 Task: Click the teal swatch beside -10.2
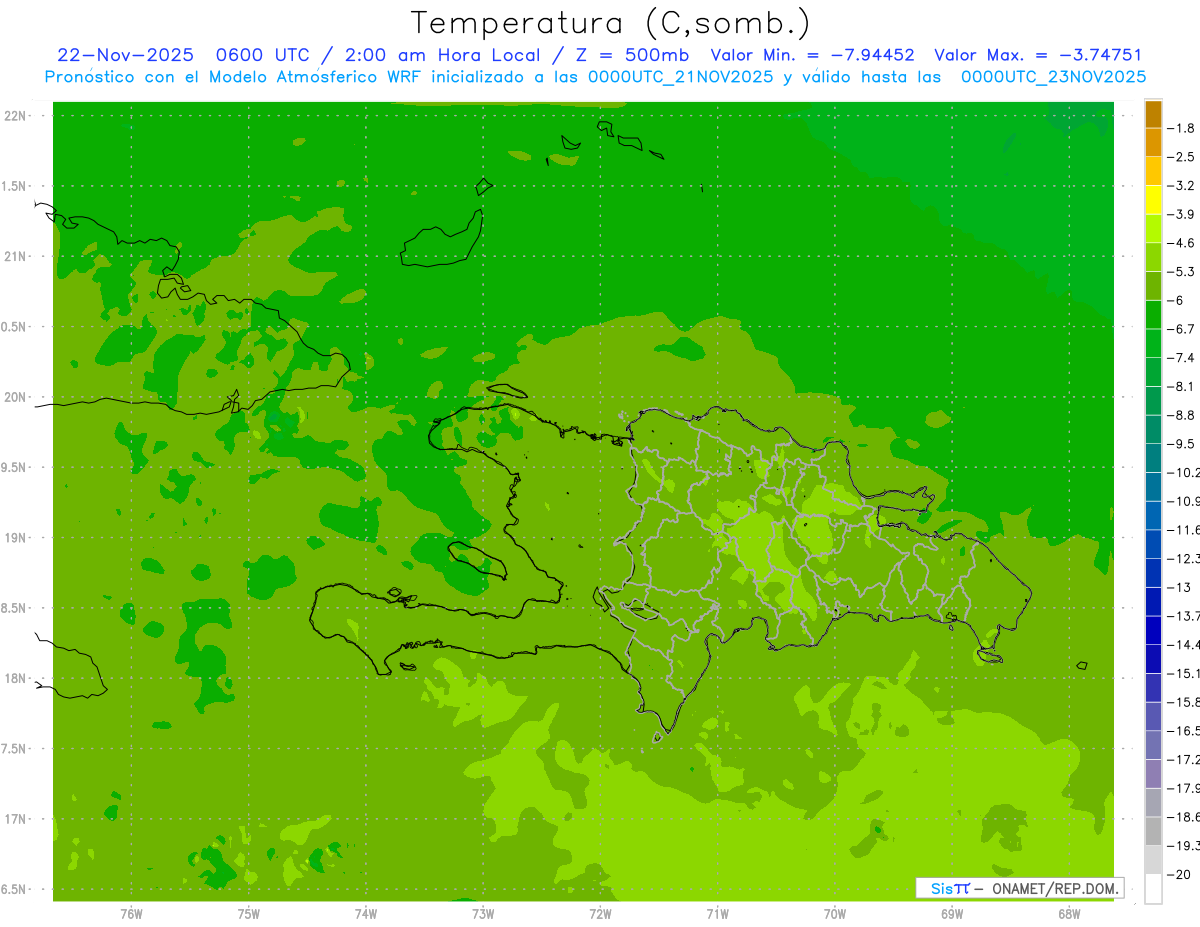pyautogui.click(x=1153, y=458)
